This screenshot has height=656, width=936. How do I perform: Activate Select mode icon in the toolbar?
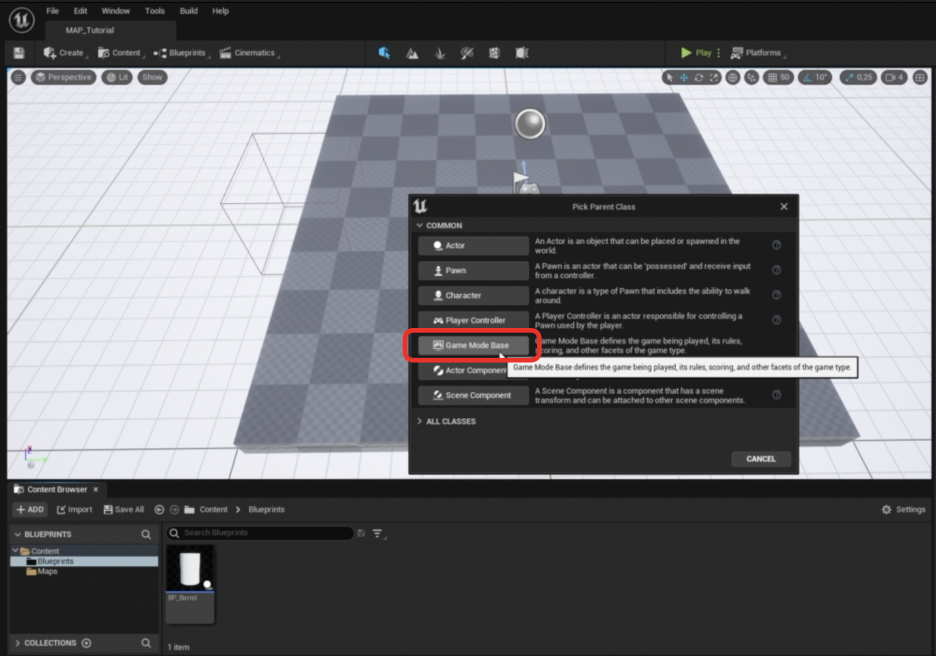384,53
